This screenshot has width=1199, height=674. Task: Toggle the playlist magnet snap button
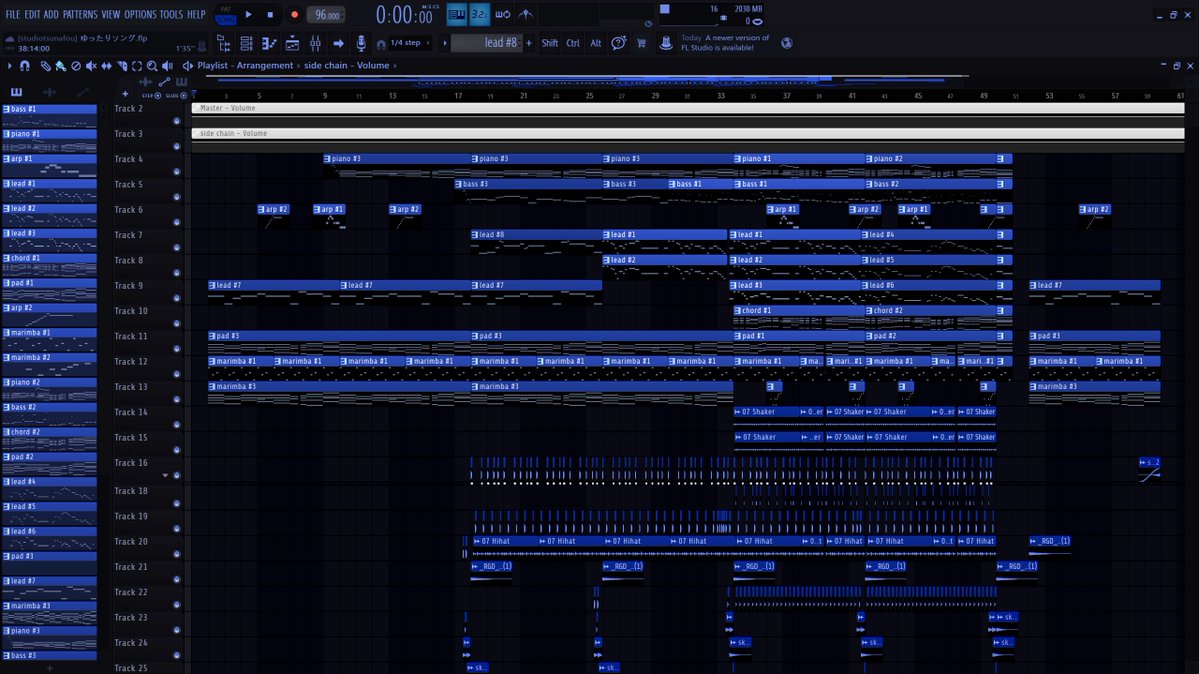point(24,66)
